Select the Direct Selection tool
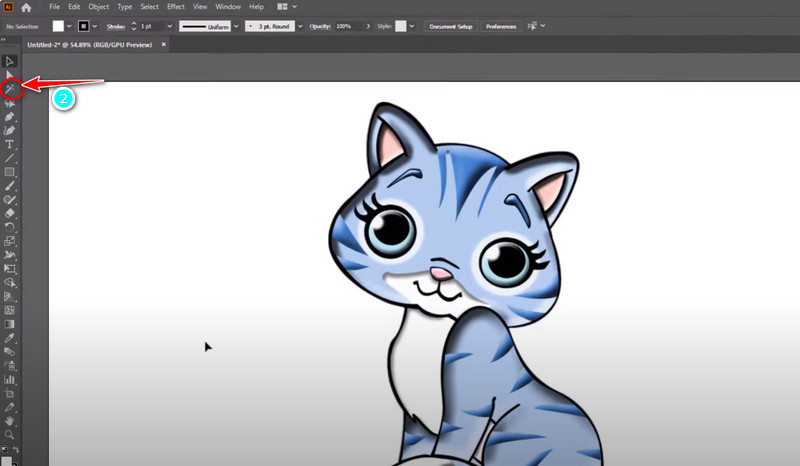 [9, 75]
